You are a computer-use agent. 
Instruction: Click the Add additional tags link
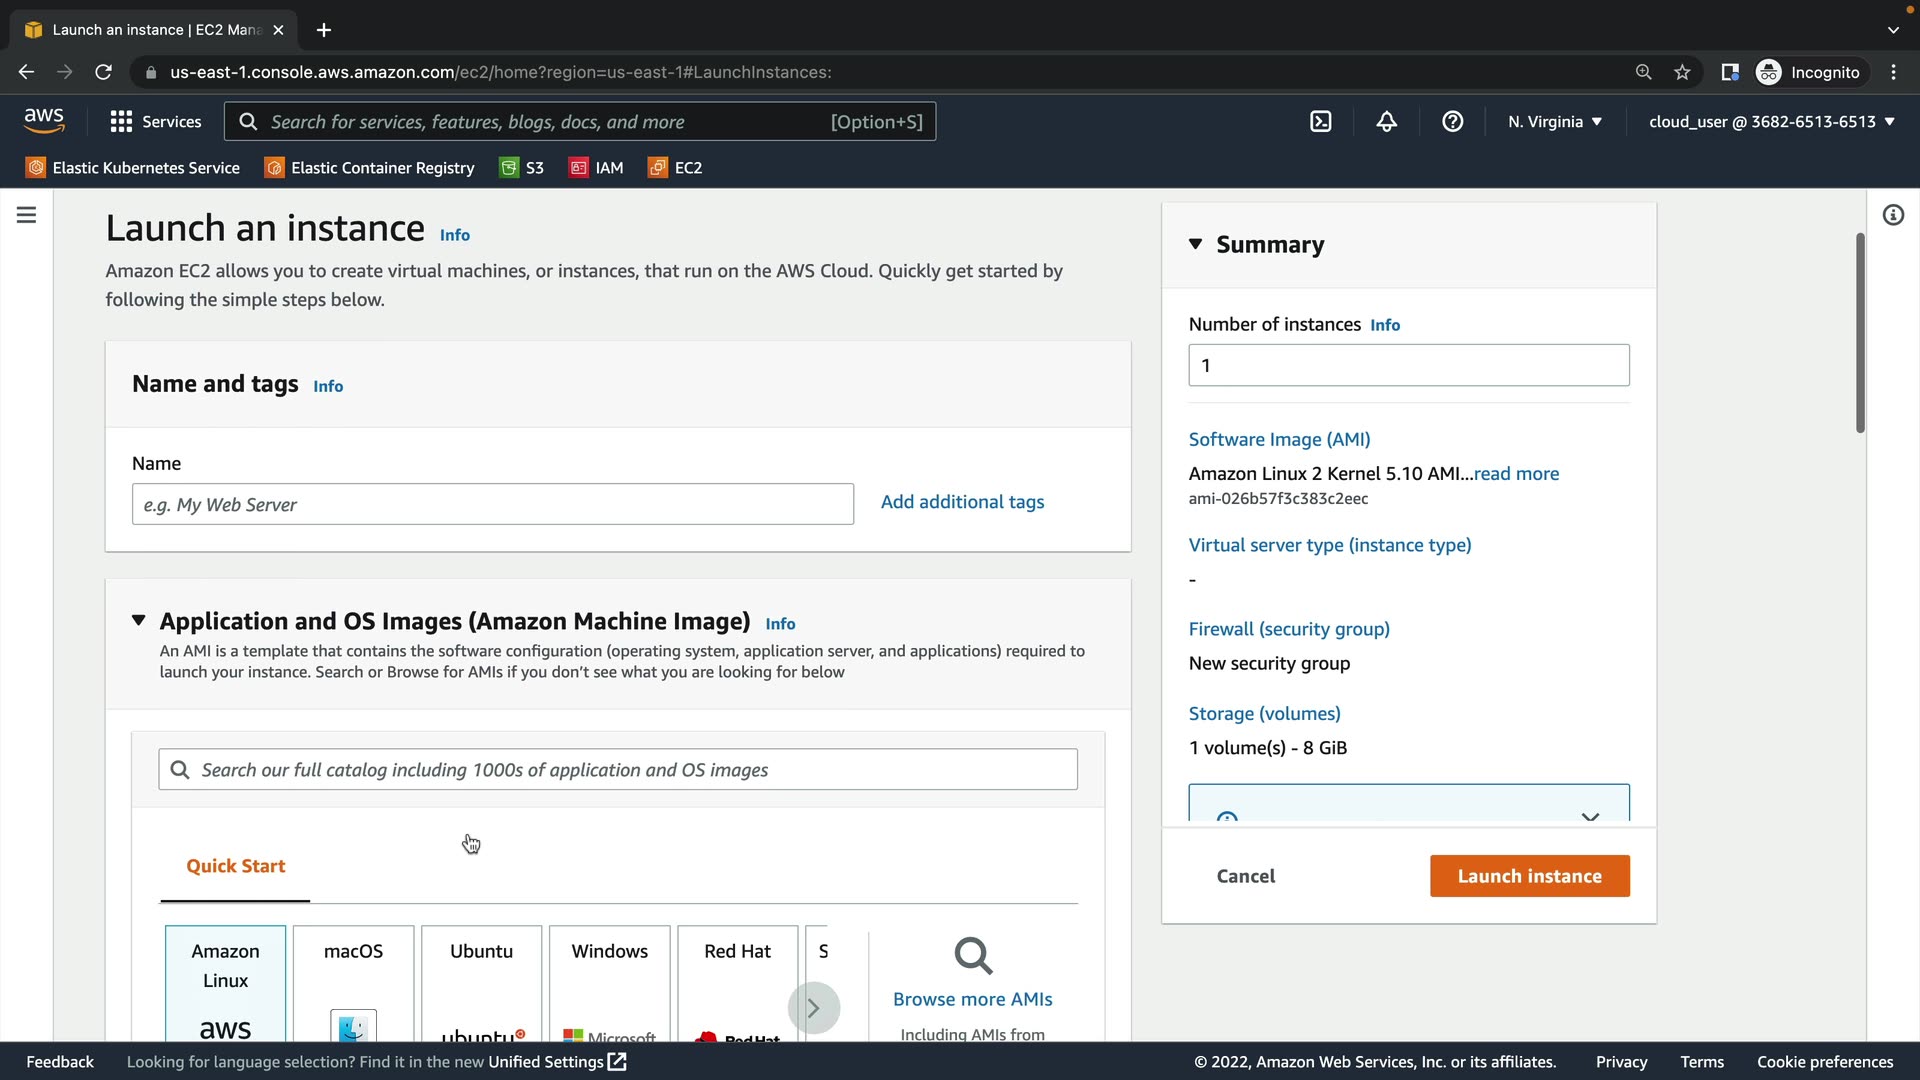click(x=962, y=502)
